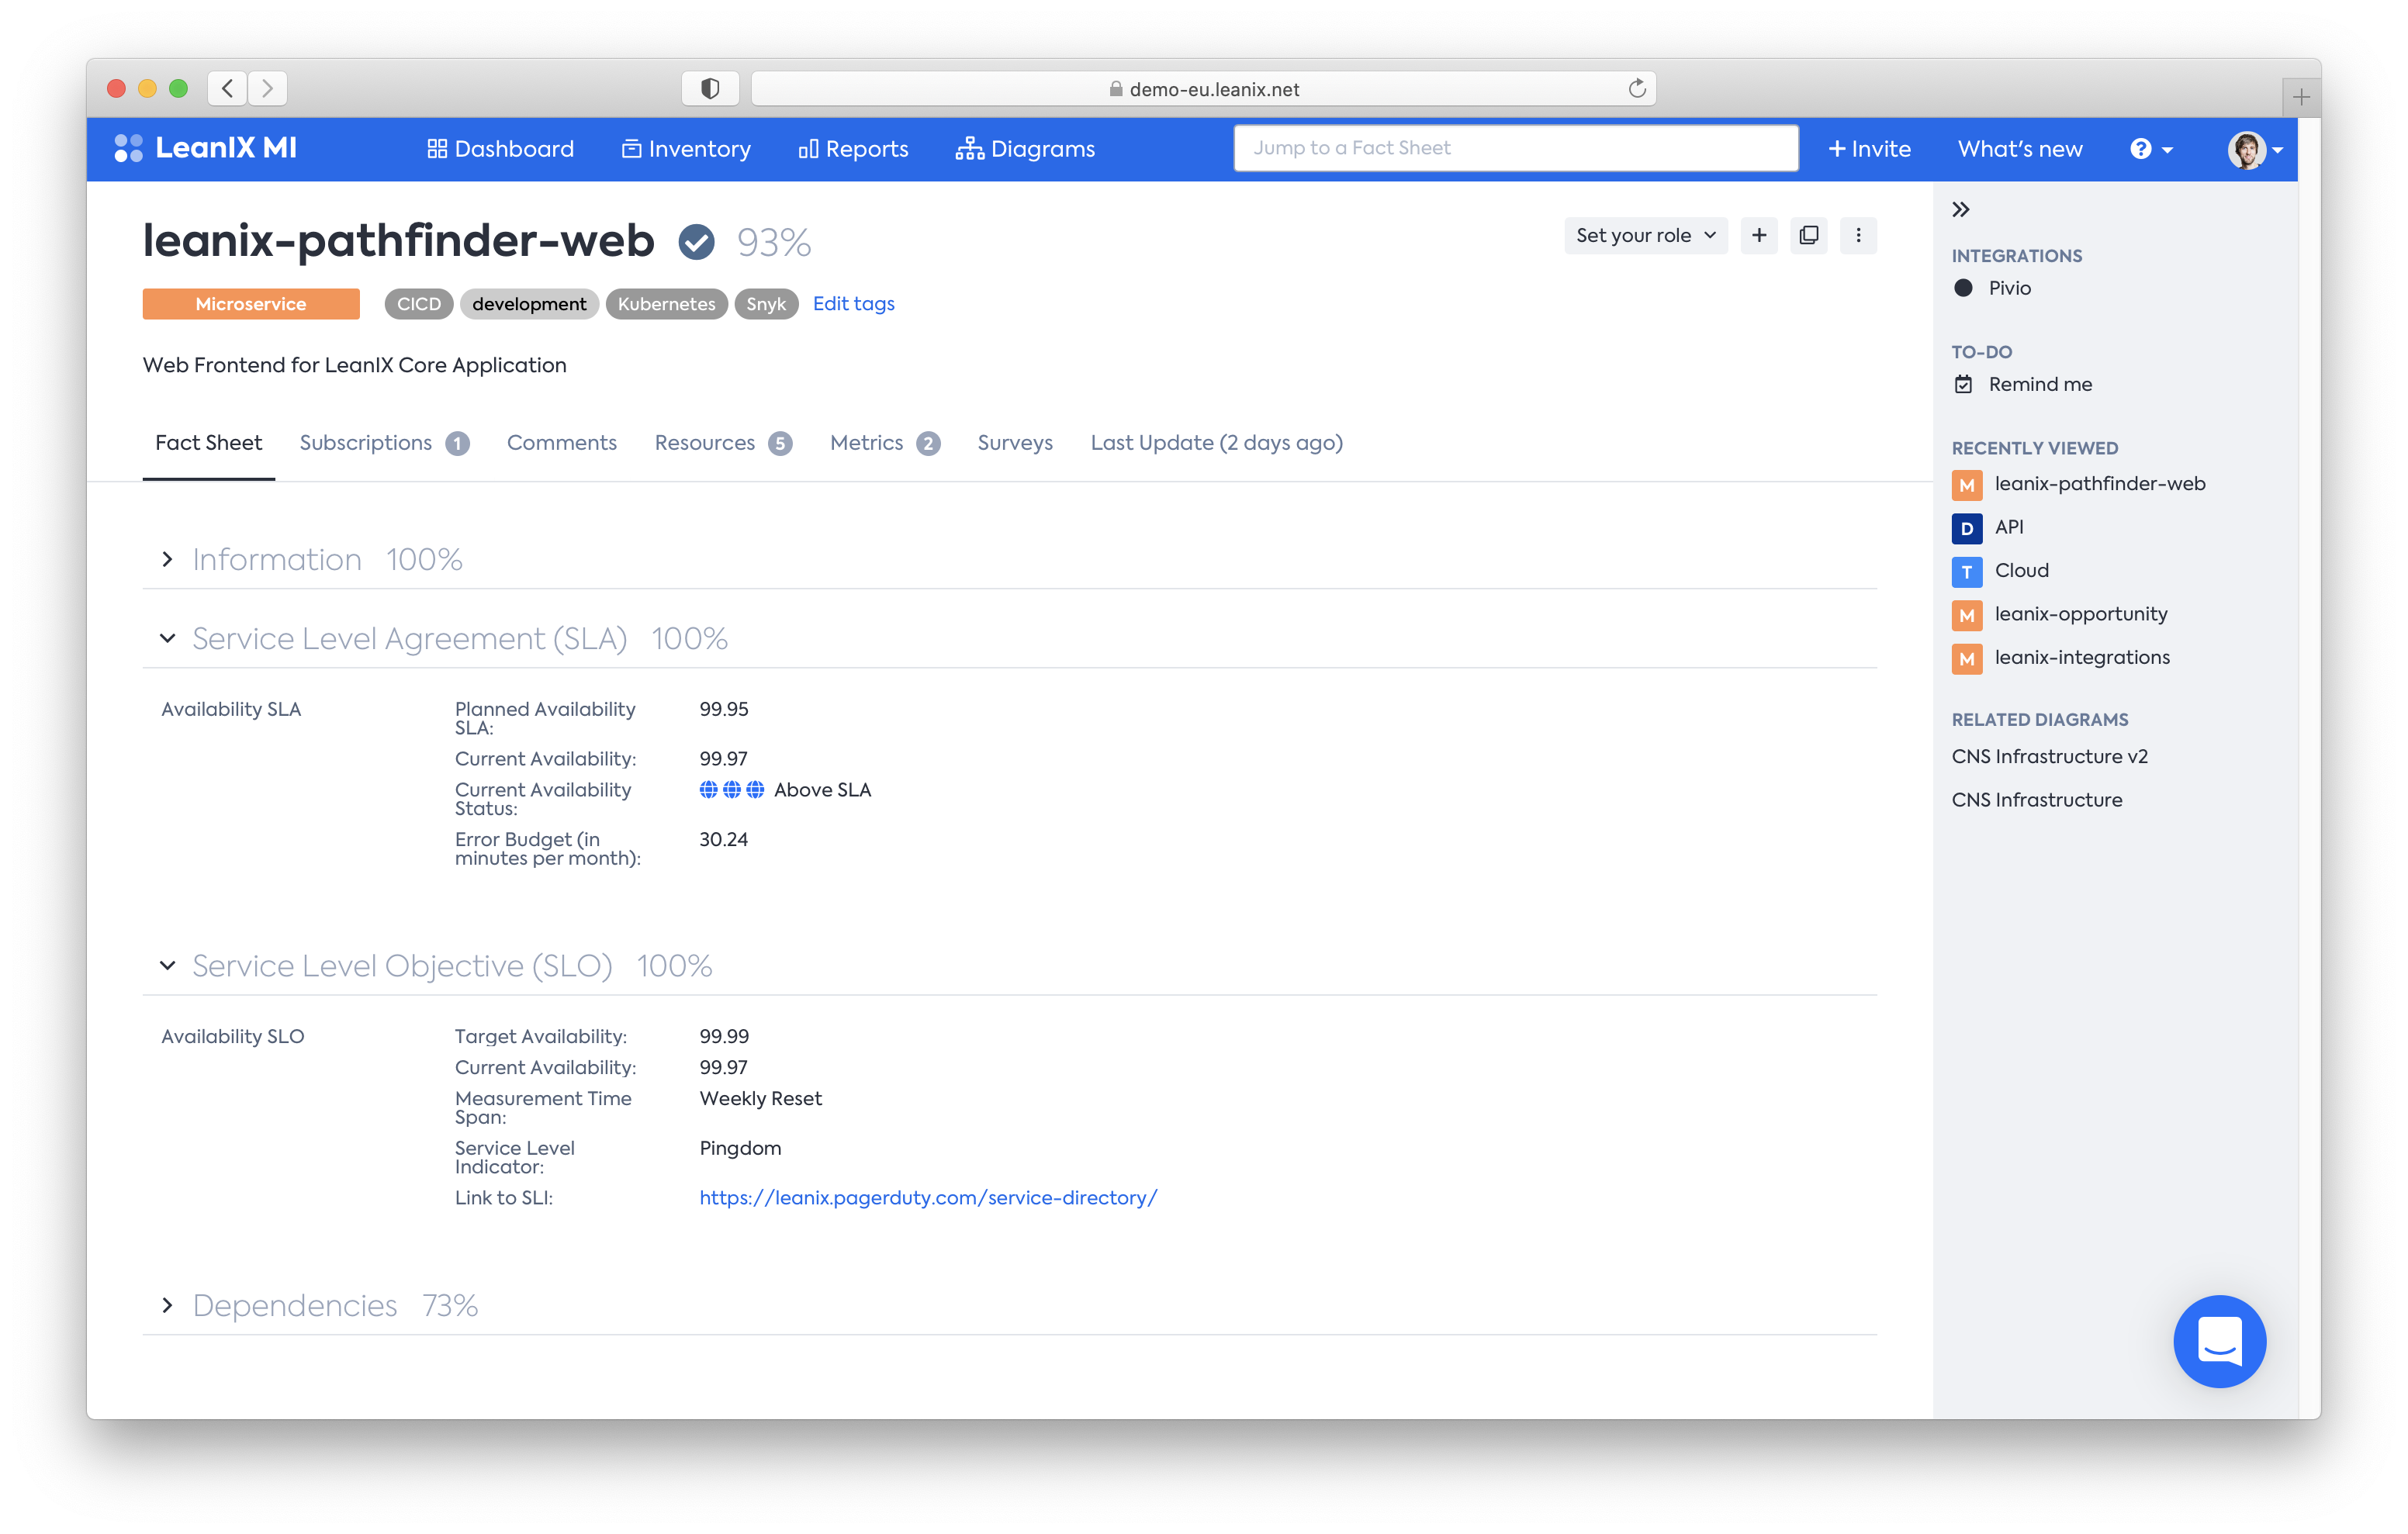Click the browser address bar
The height and width of the screenshot is (1534, 2408).
(x=1203, y=88)
